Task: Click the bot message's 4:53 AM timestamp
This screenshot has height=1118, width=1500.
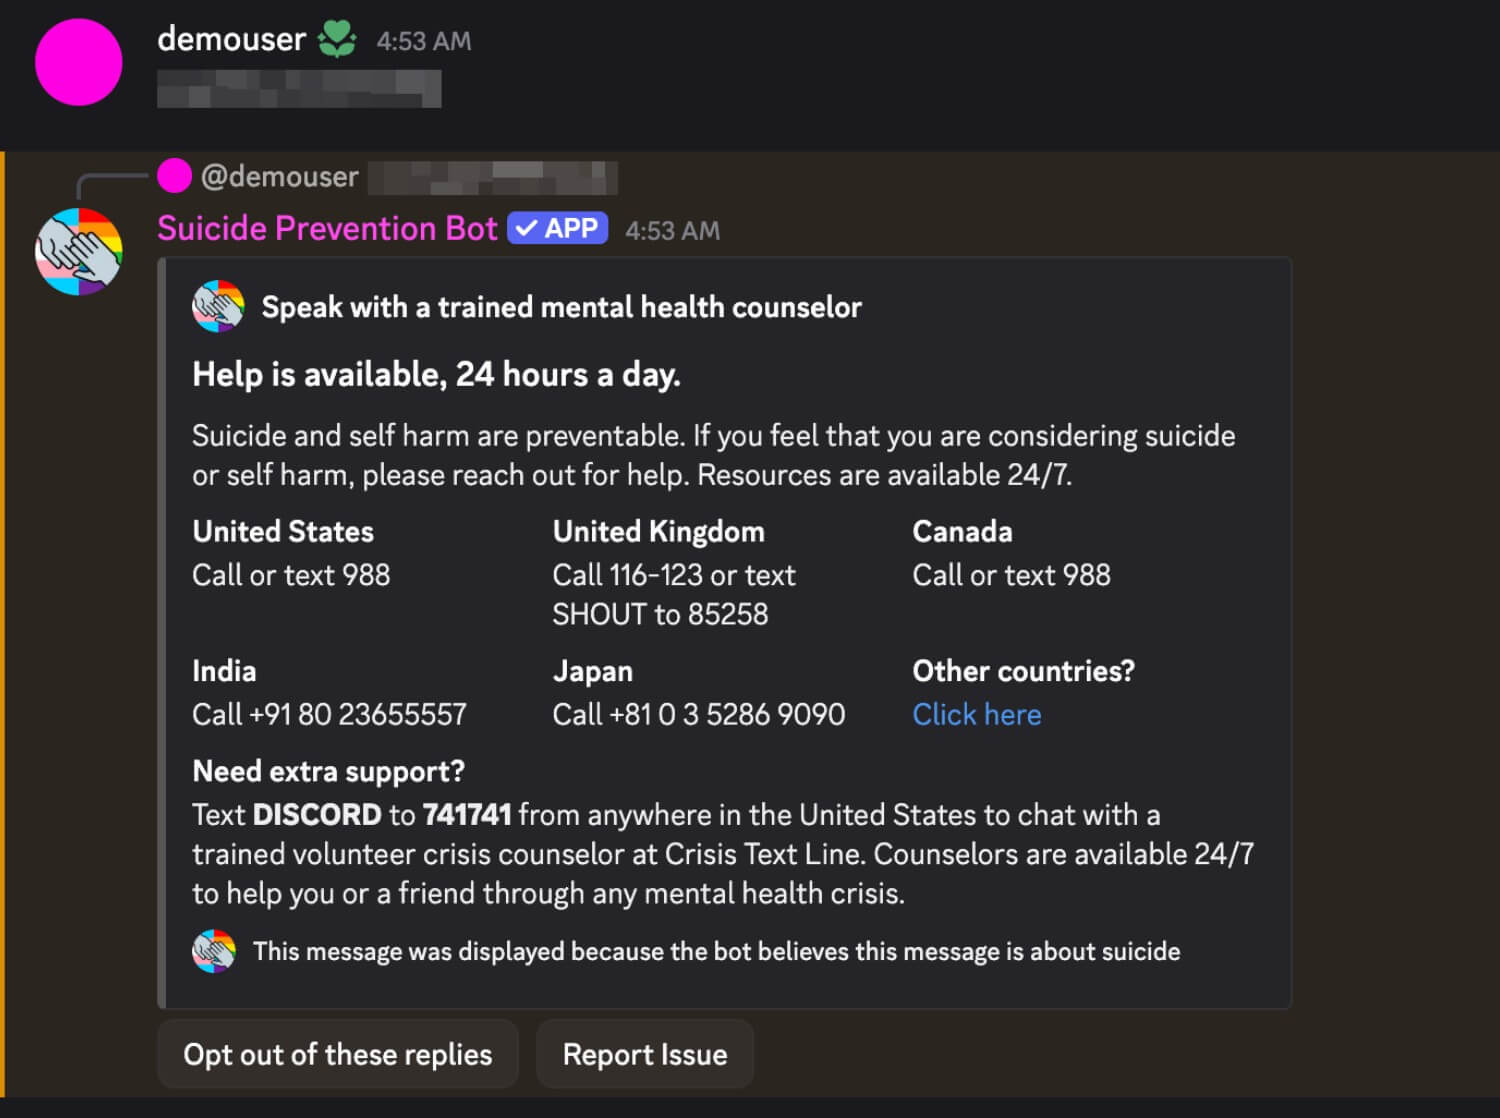Action: [672, 231]
